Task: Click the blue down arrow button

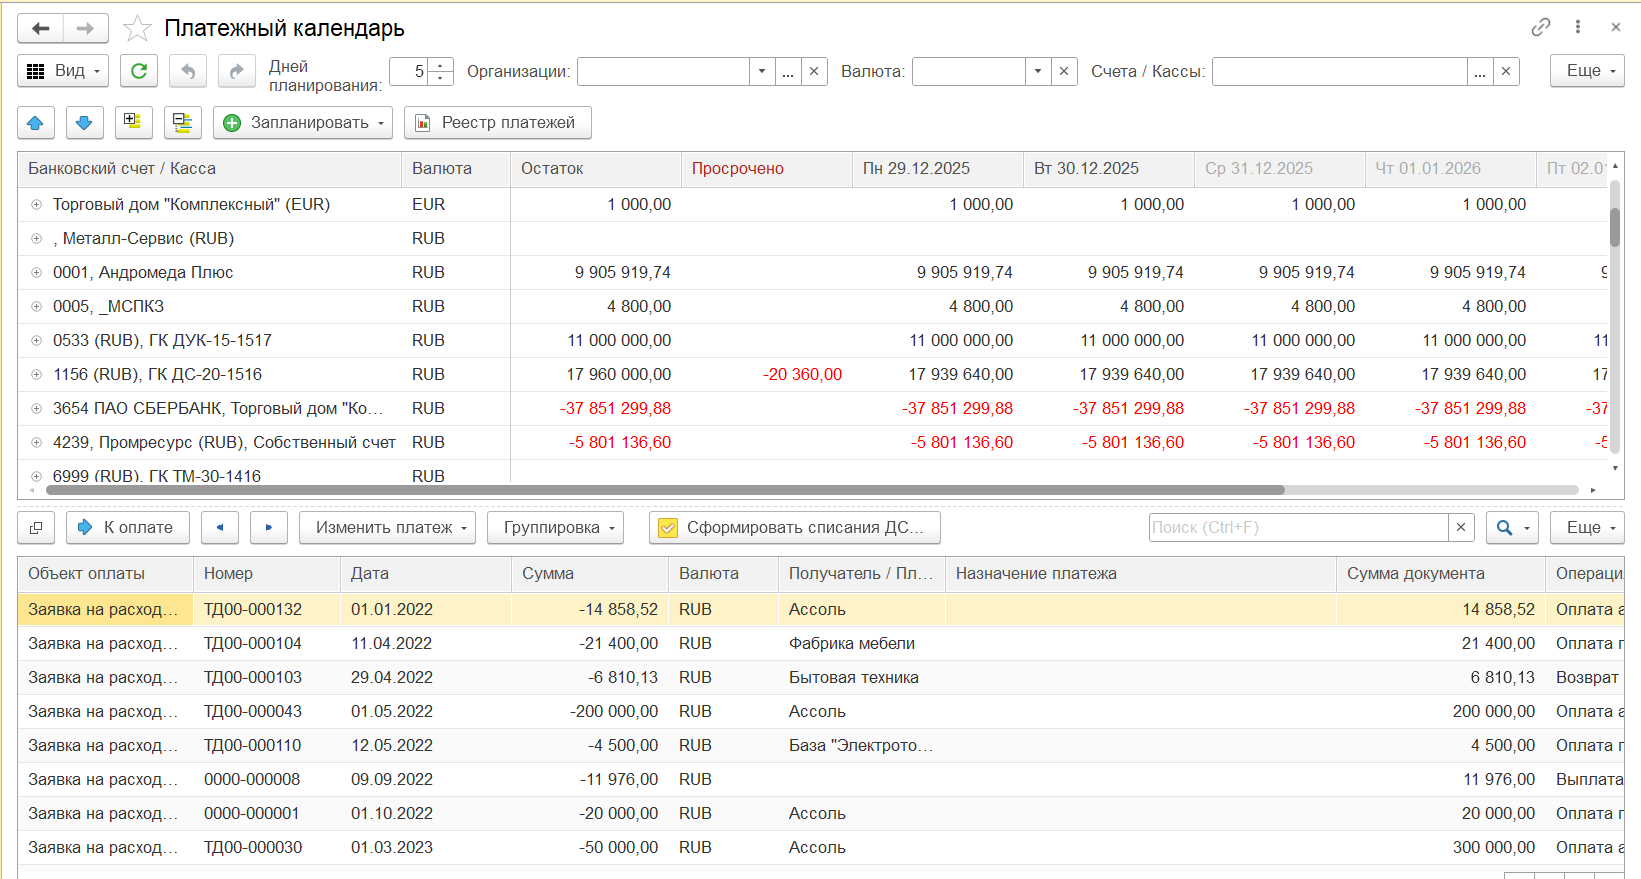Action: point(84,123)
